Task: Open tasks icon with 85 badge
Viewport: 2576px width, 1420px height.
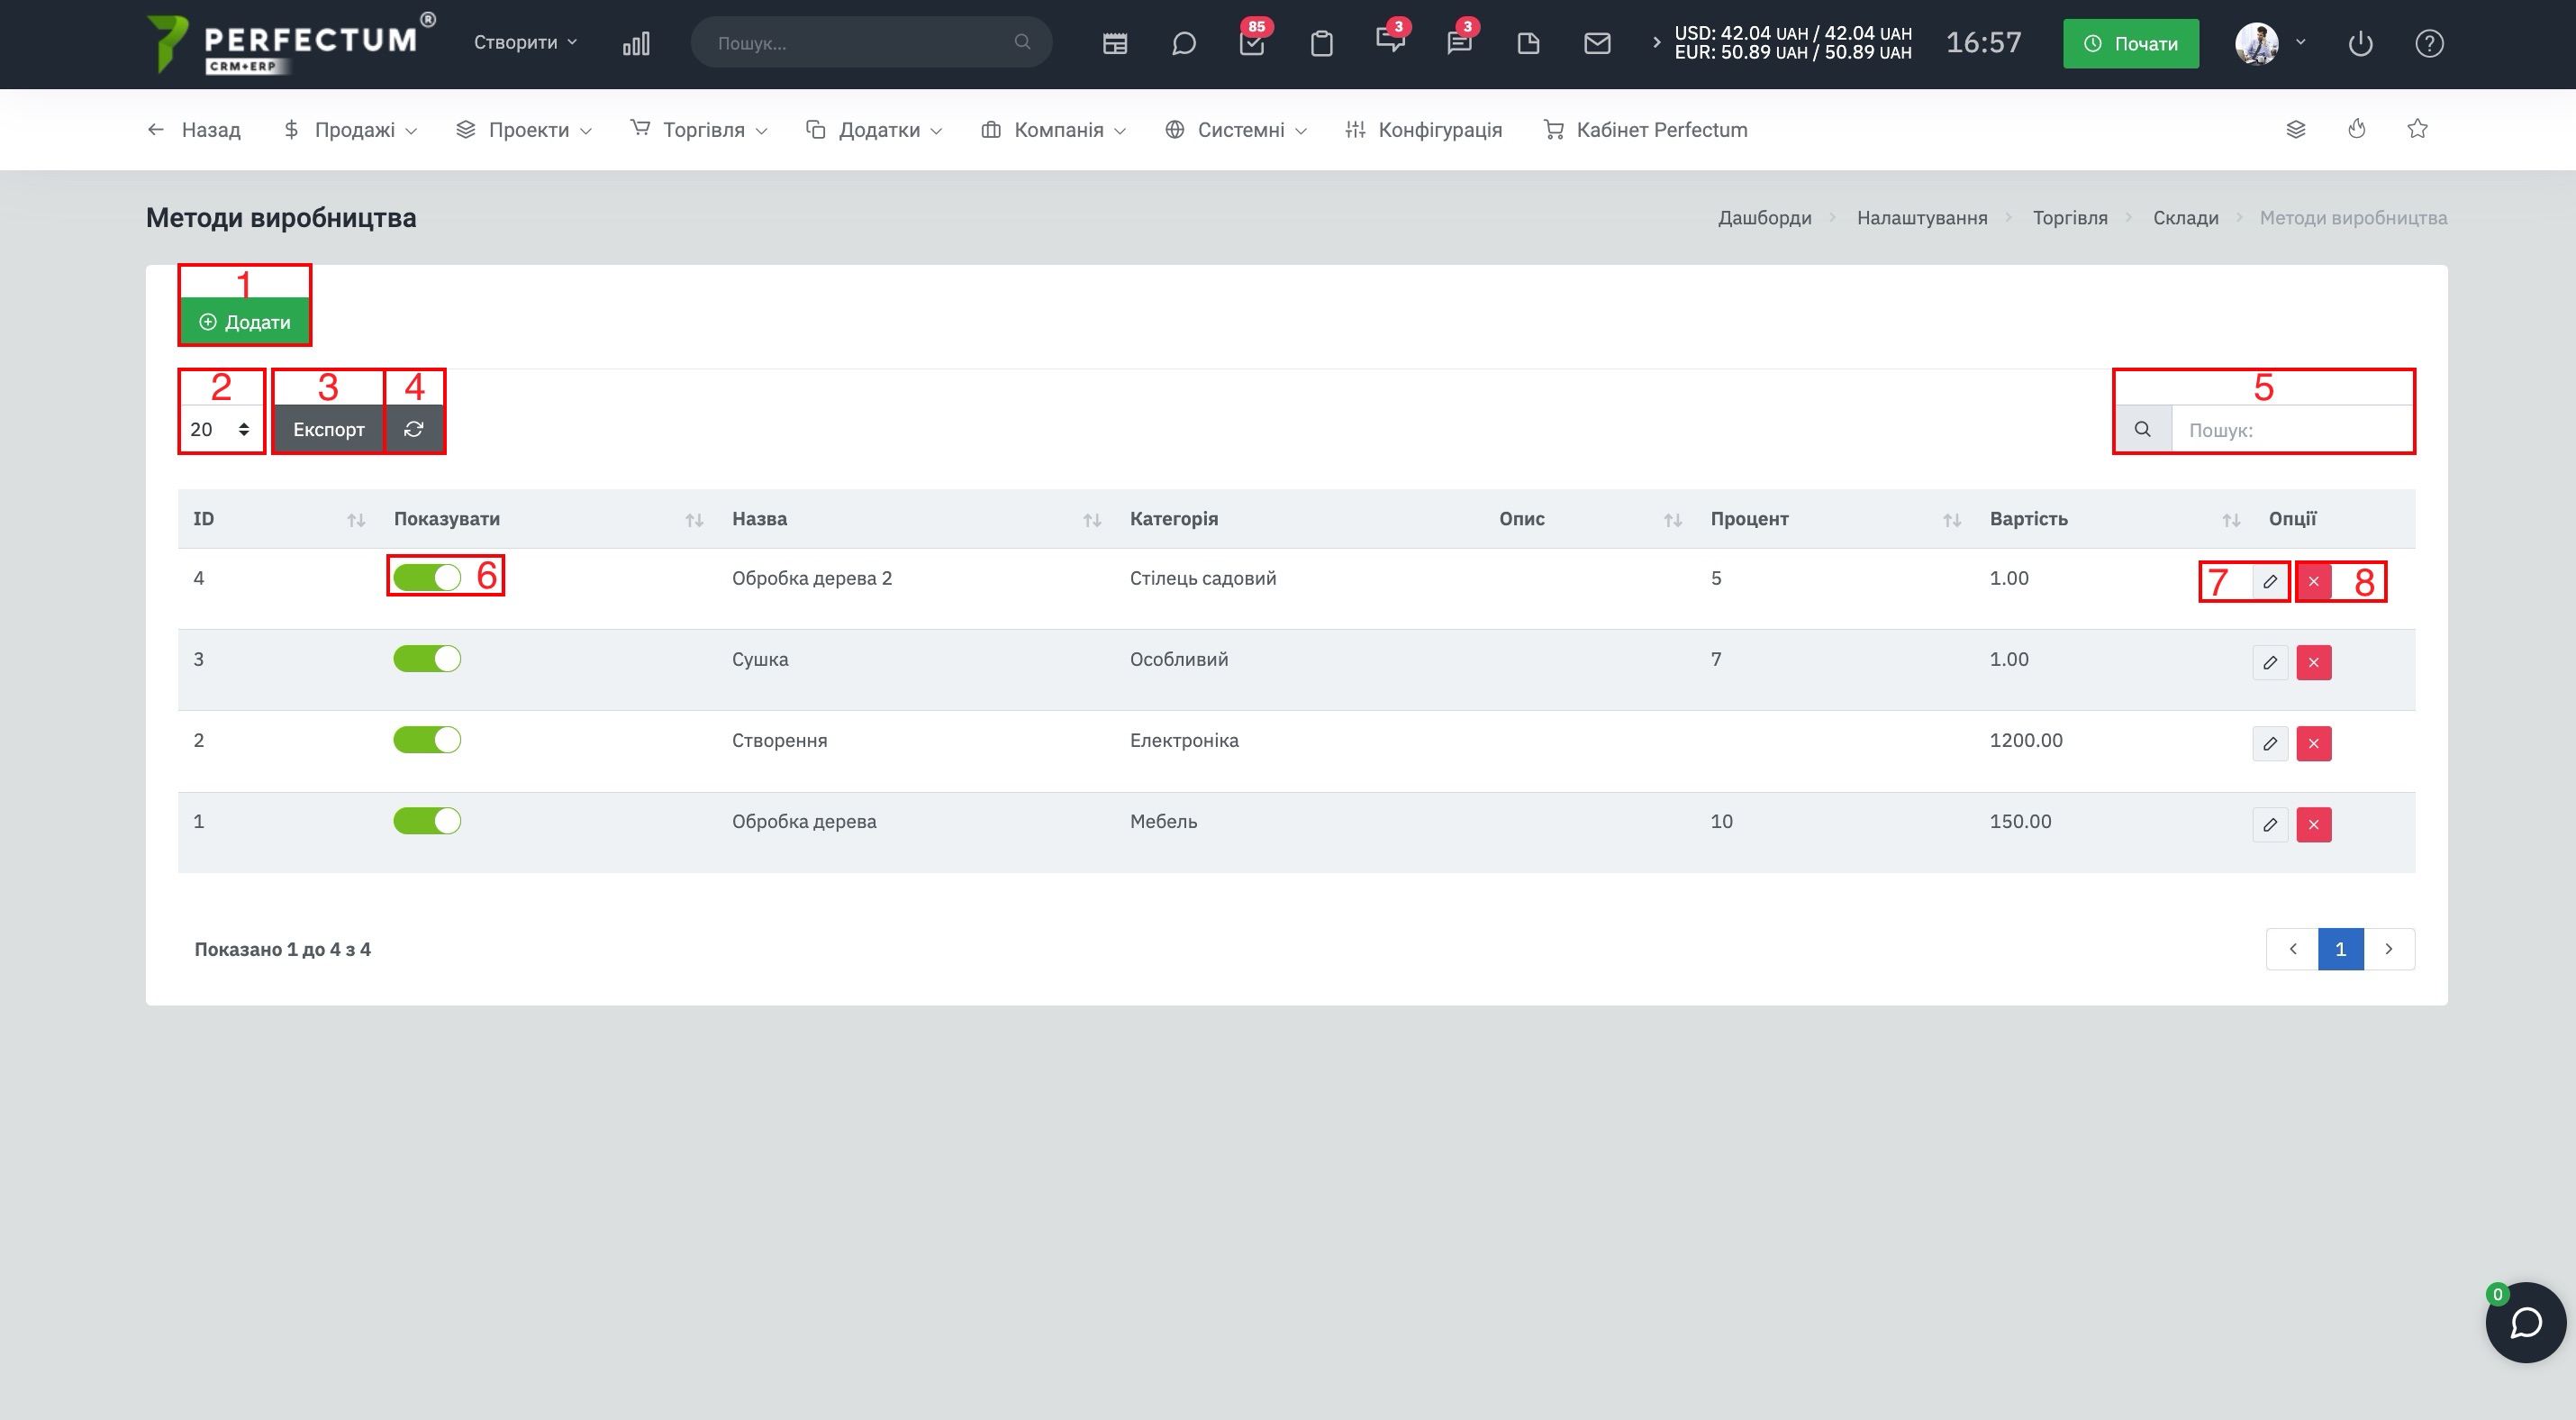Action: 1252,43
